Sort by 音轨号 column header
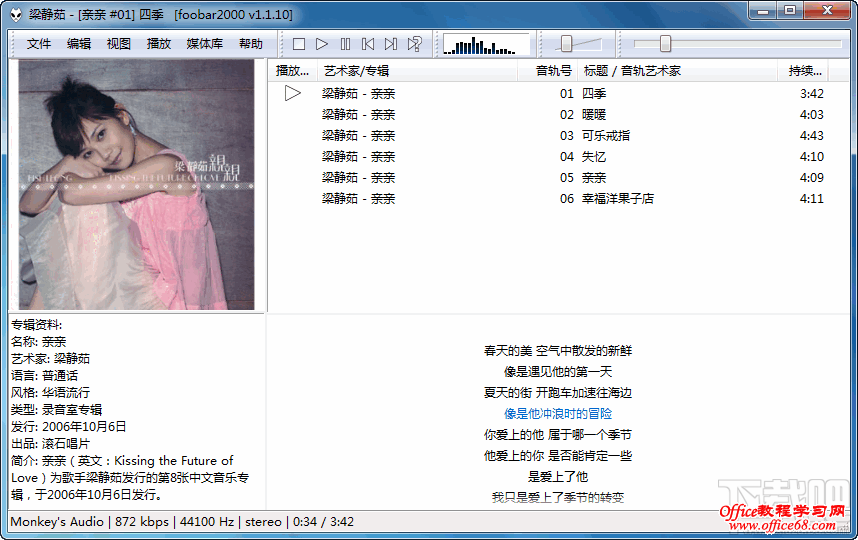 (547, 71)
